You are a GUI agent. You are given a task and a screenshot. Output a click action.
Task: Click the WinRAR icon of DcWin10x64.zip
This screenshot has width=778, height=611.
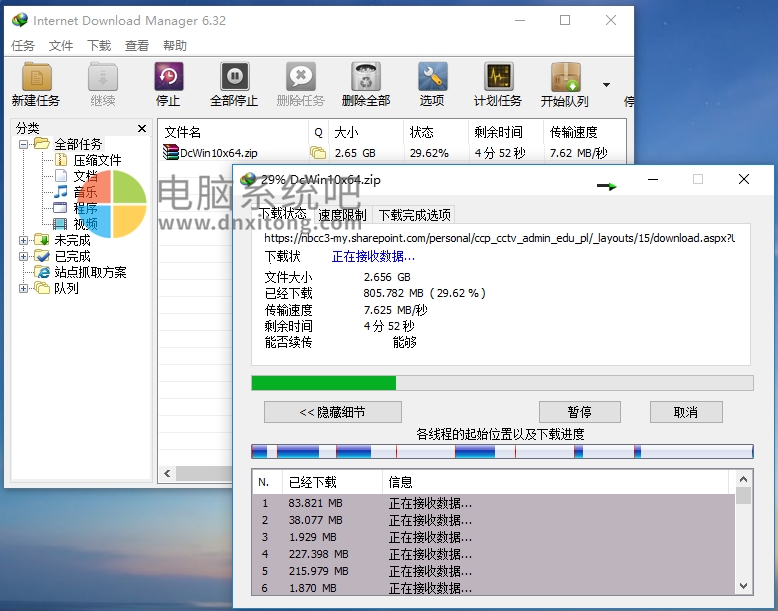(170, 152)
